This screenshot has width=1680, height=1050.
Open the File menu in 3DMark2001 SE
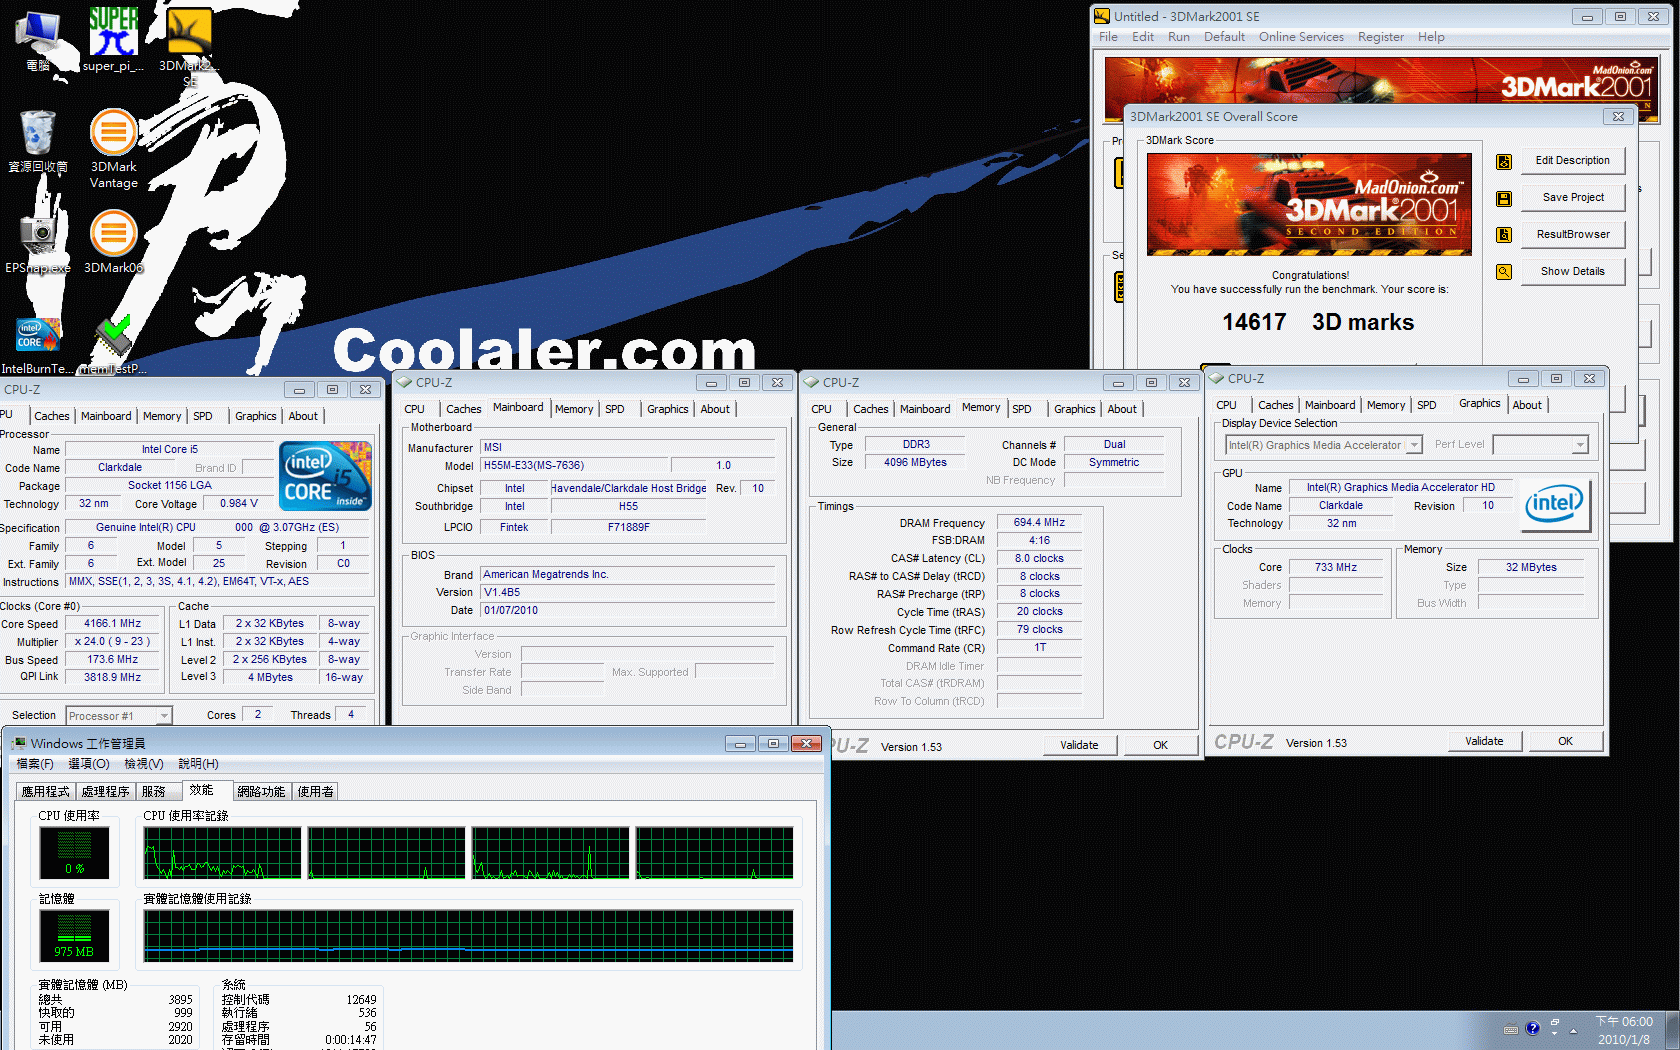pyautogui.click(x=1108, y=37)
